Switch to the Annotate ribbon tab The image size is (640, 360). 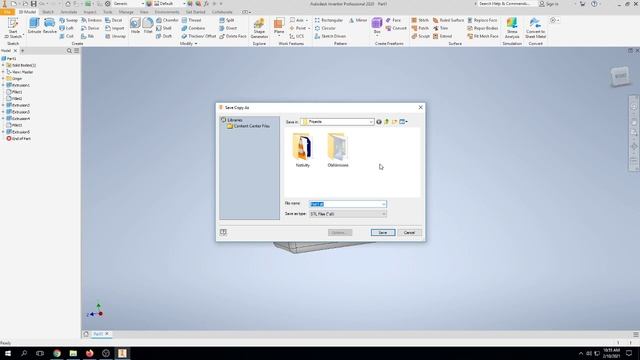point(69,12)
